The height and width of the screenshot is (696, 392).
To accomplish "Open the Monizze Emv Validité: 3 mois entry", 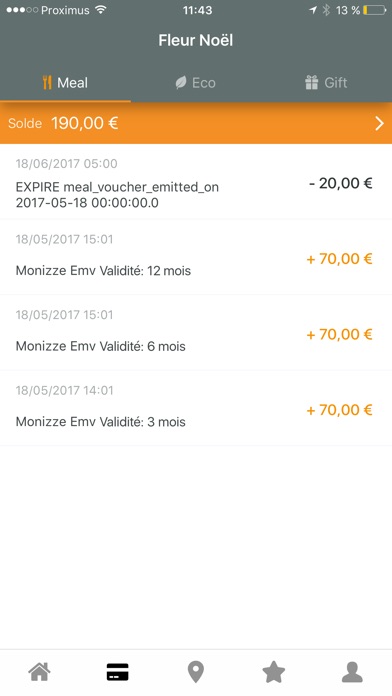I will (x=196, y=408).
